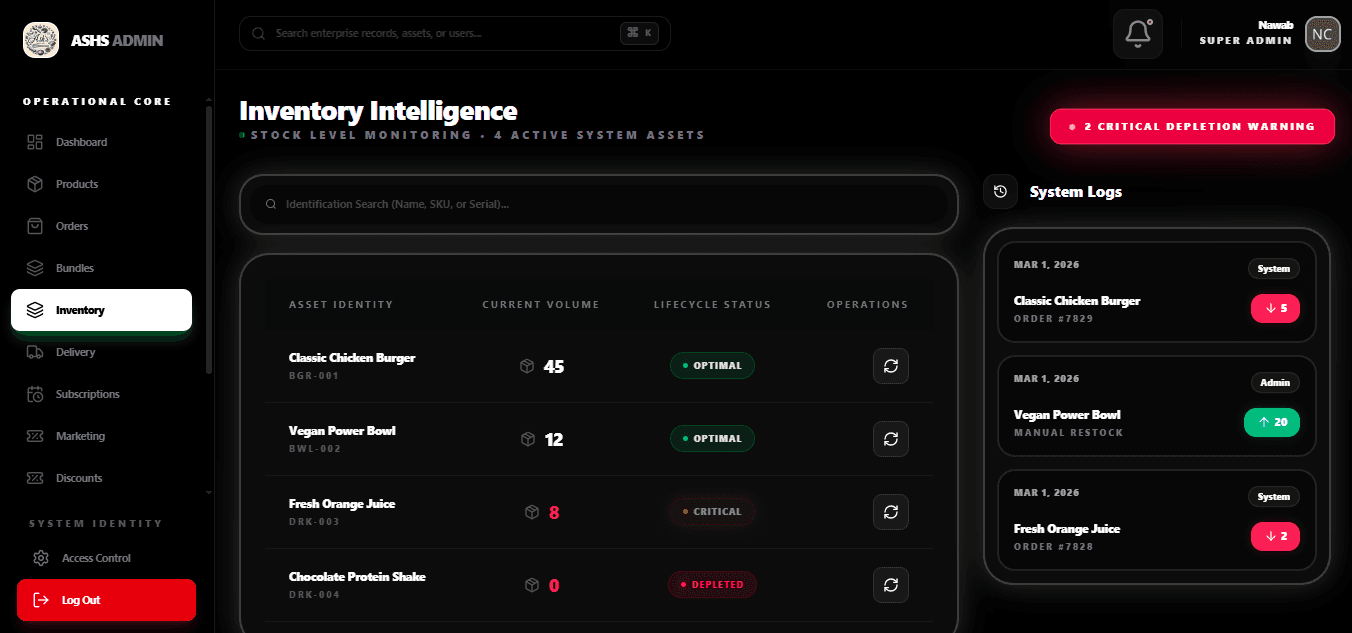This screenshot has width=1352, height=633.
Task: Click refresh icon for Vegan Power Bowl
Action: (890, 439)
